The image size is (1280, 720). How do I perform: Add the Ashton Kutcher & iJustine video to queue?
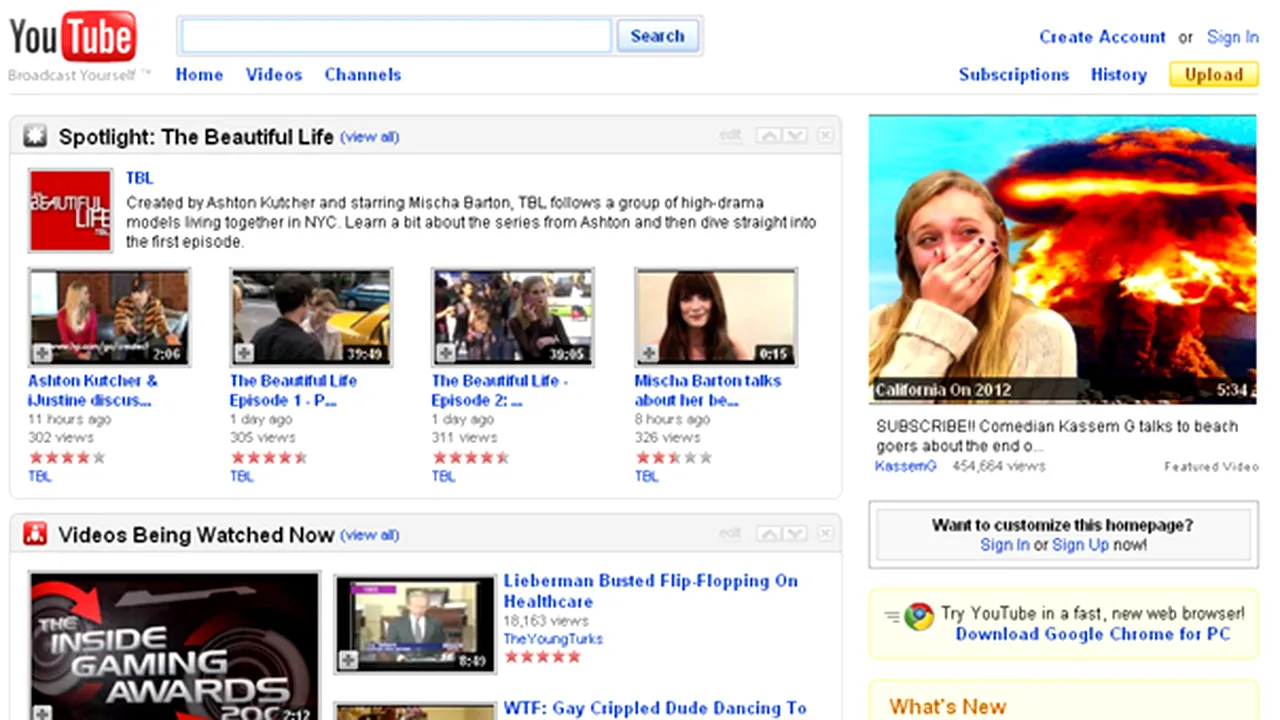coord(42,353)
